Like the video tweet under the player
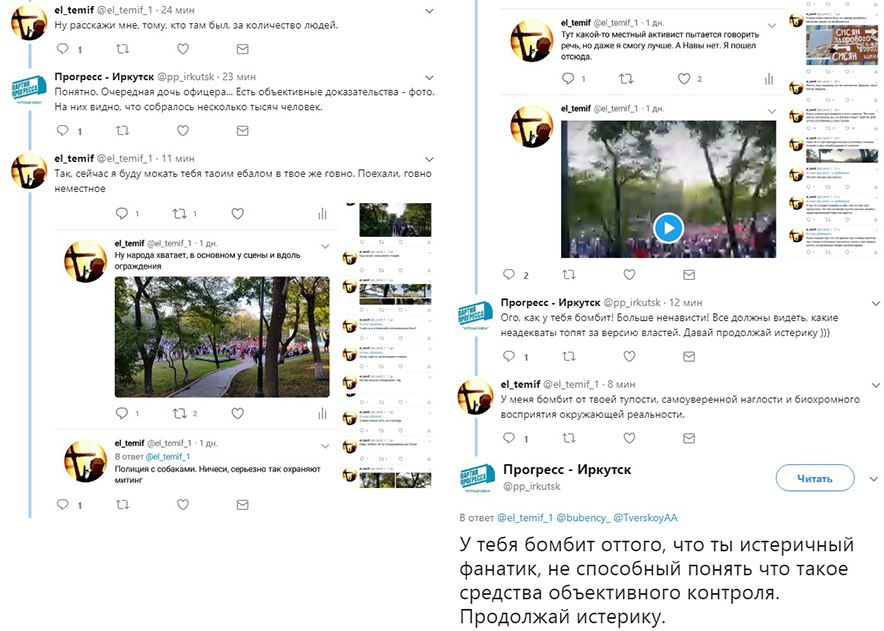This screenshot has height=631, width=884. tap(629, 275)
